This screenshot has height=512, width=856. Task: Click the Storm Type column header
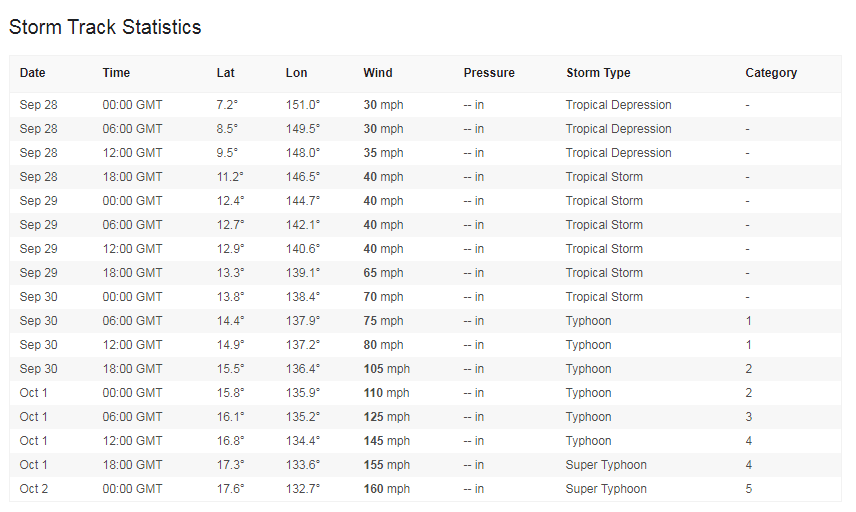click(598, 73)
